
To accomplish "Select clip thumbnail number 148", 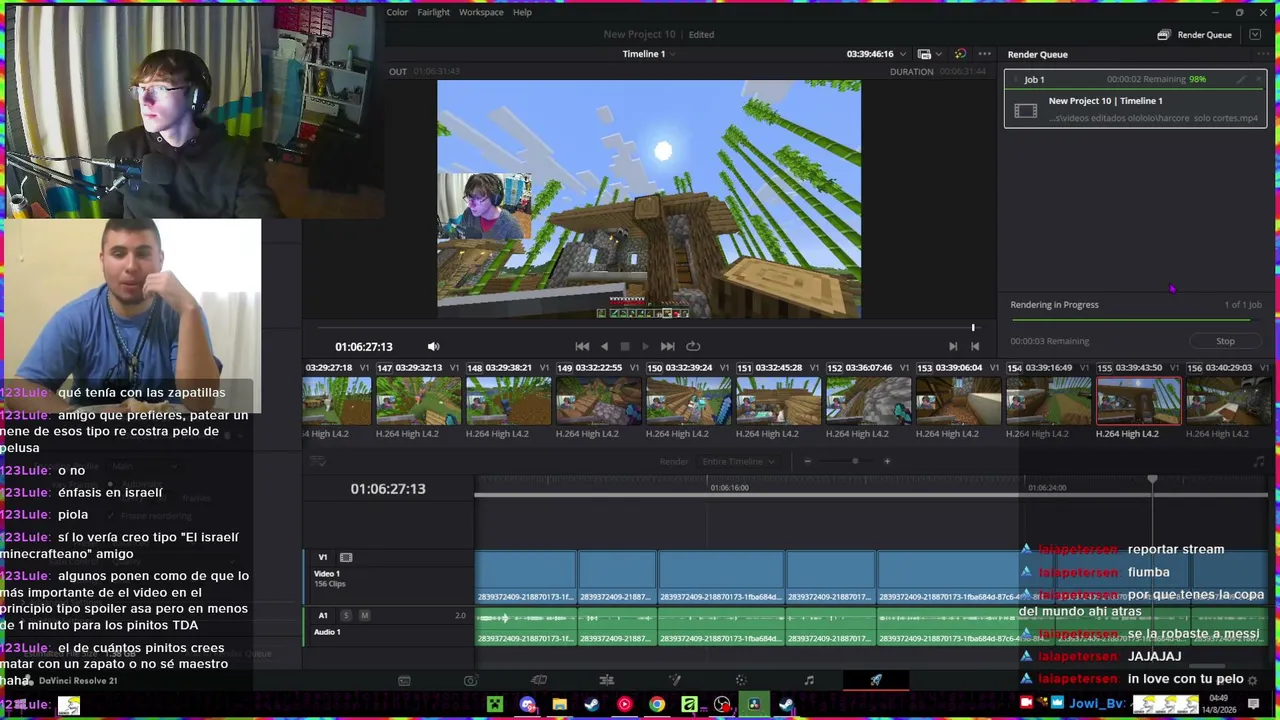I will pyautogui.click(x=508, y=402).
